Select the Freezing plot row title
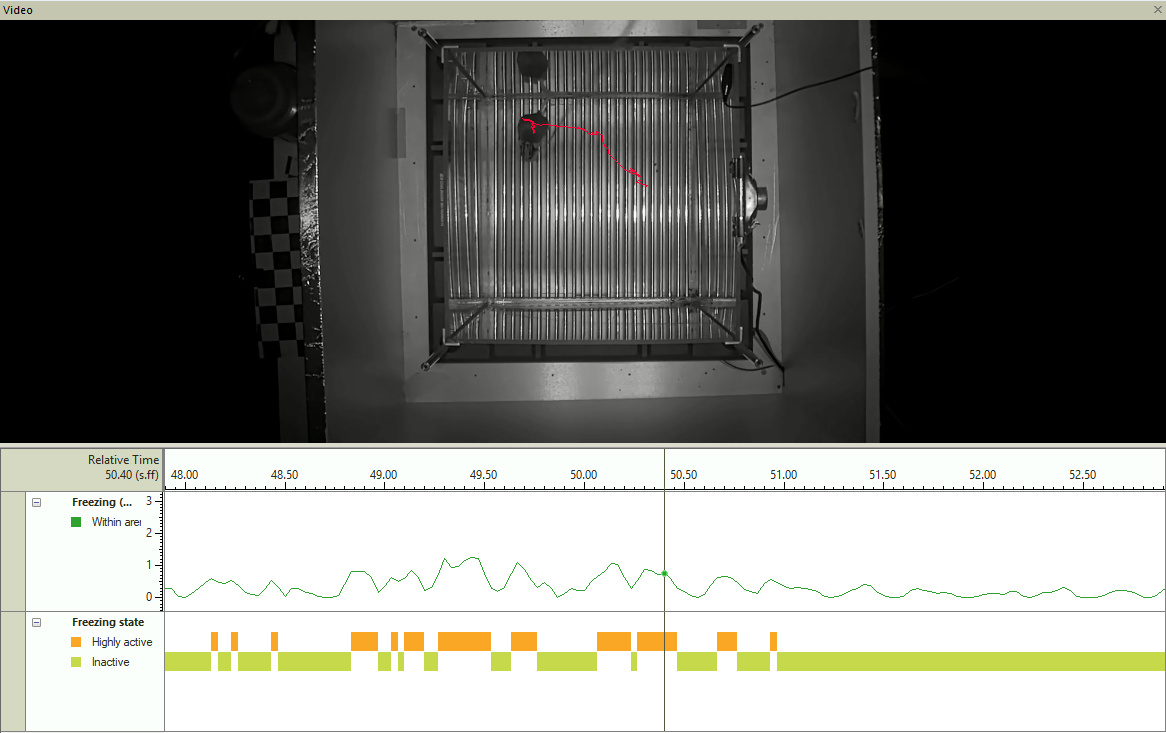1166x733 pixels. click(x=102, y=502)
